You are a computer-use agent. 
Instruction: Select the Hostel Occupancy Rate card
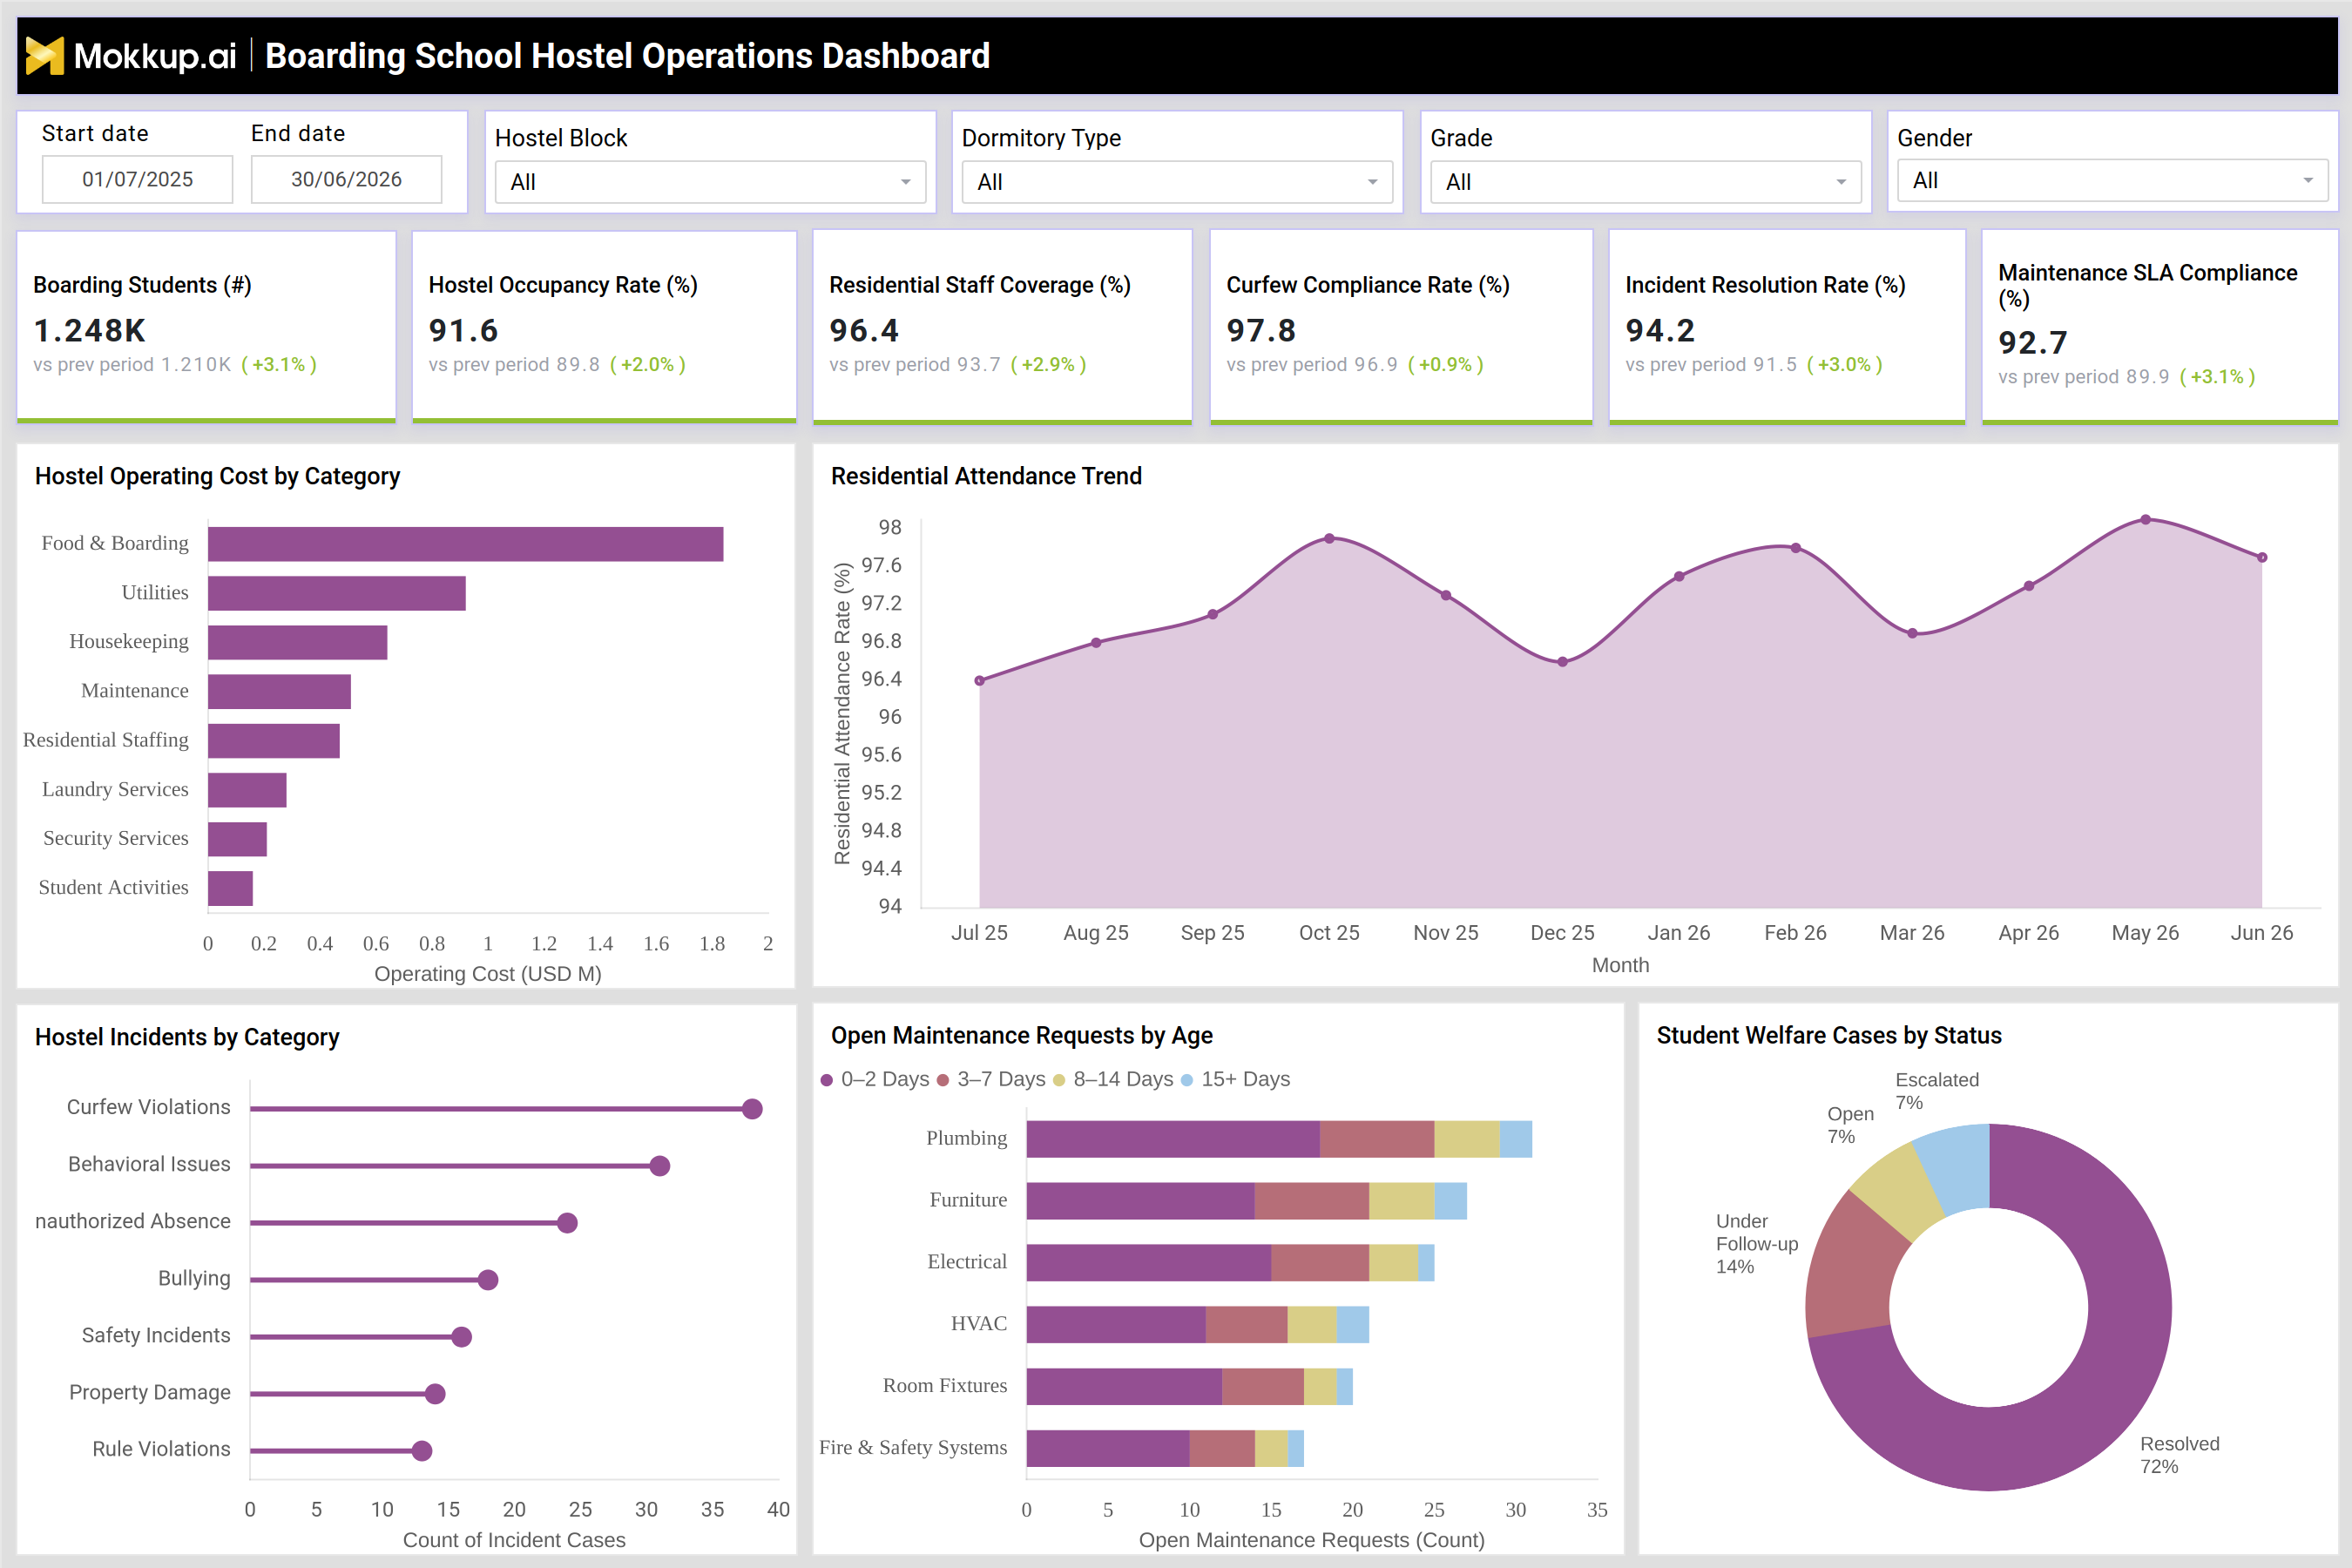pos(604,327)
